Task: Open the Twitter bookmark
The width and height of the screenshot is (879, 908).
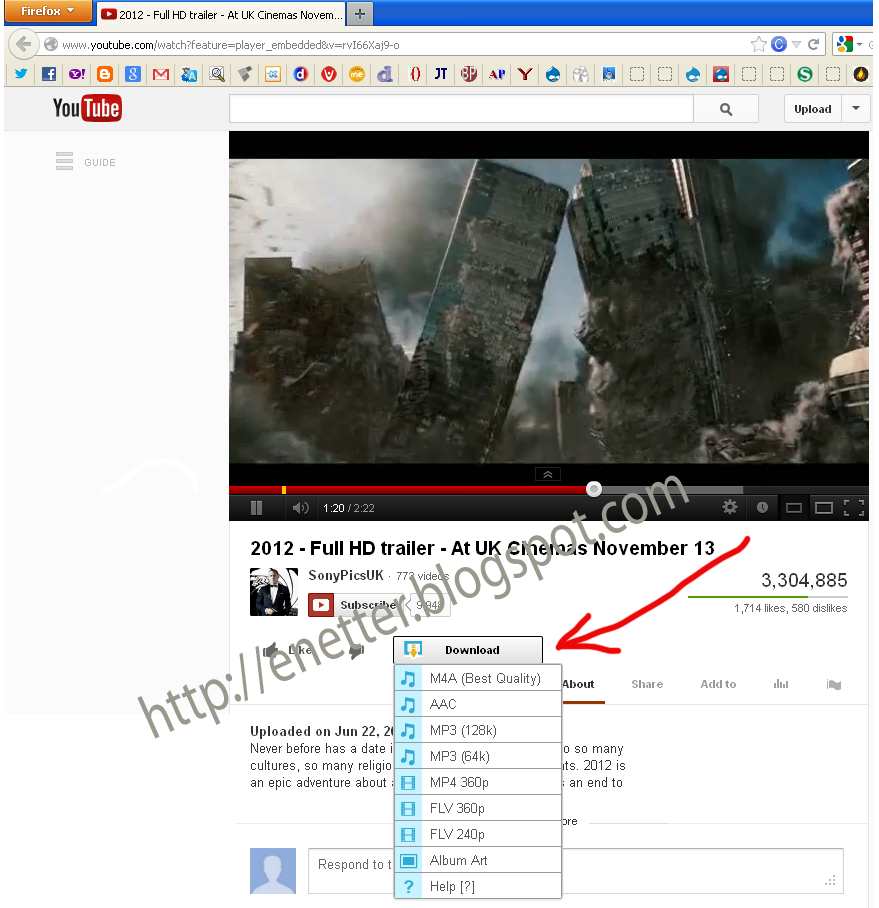Action: tap(21, 74)
